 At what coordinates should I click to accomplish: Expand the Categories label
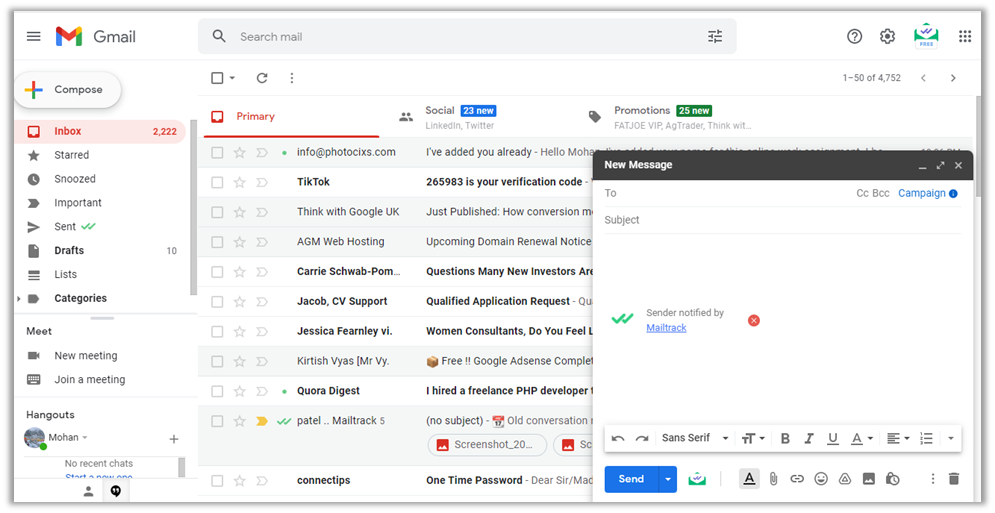(18, 298)
